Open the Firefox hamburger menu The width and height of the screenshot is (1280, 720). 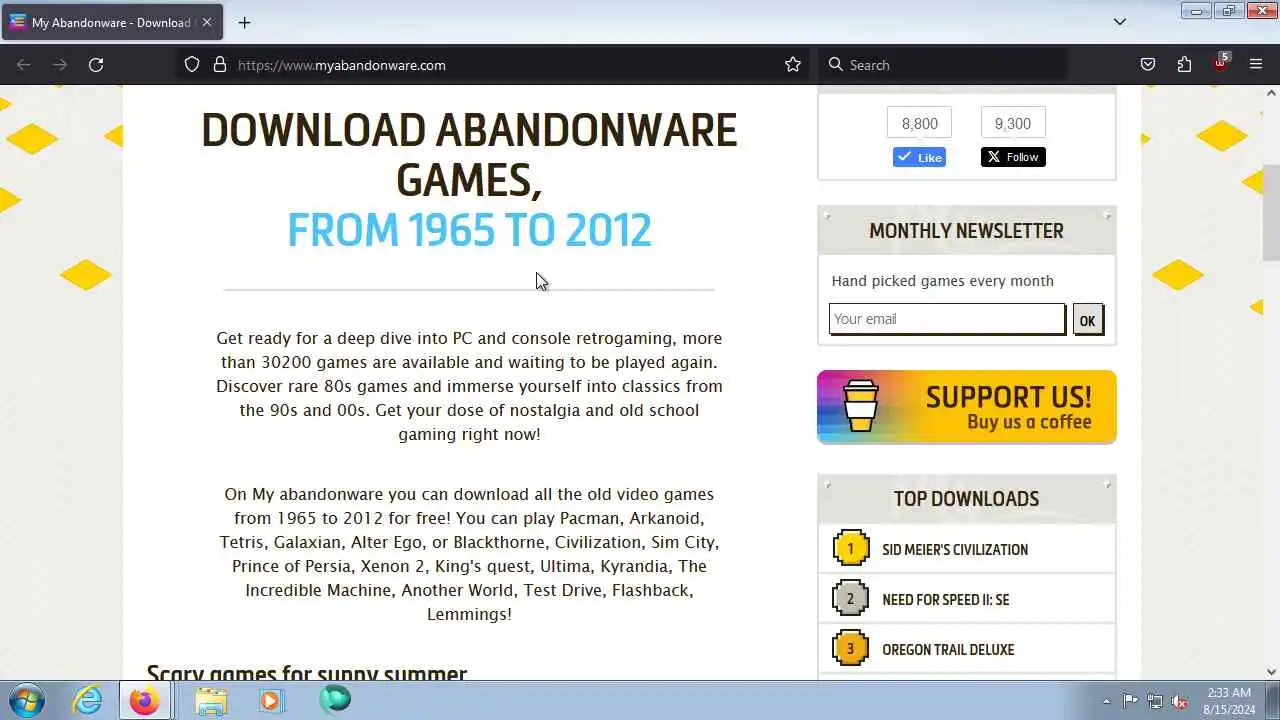pos(1256,65)
